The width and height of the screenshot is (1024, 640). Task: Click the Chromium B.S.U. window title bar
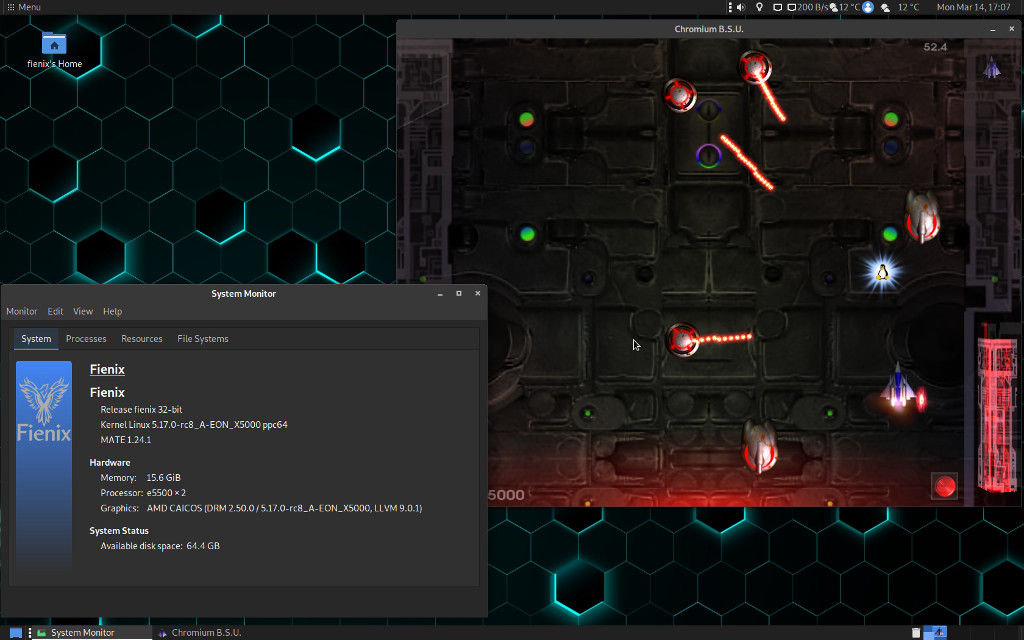[x=709, y=29]
